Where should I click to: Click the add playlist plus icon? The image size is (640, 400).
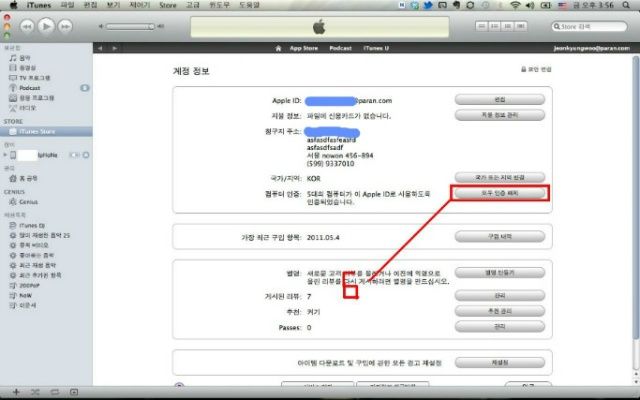[16, 392]
